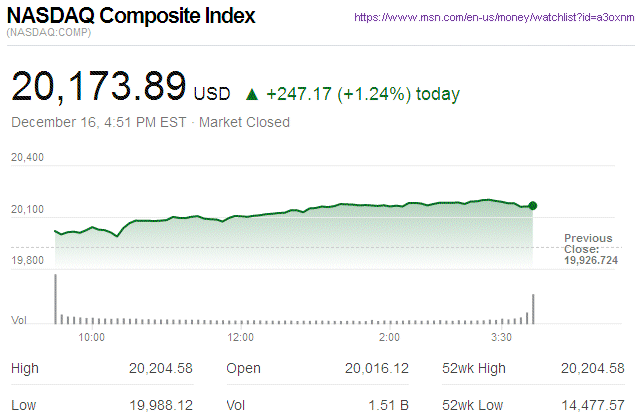Click the 20,400 y-axis label
Viewport: 640px width, 420px height.
click(x=27, y=158)
